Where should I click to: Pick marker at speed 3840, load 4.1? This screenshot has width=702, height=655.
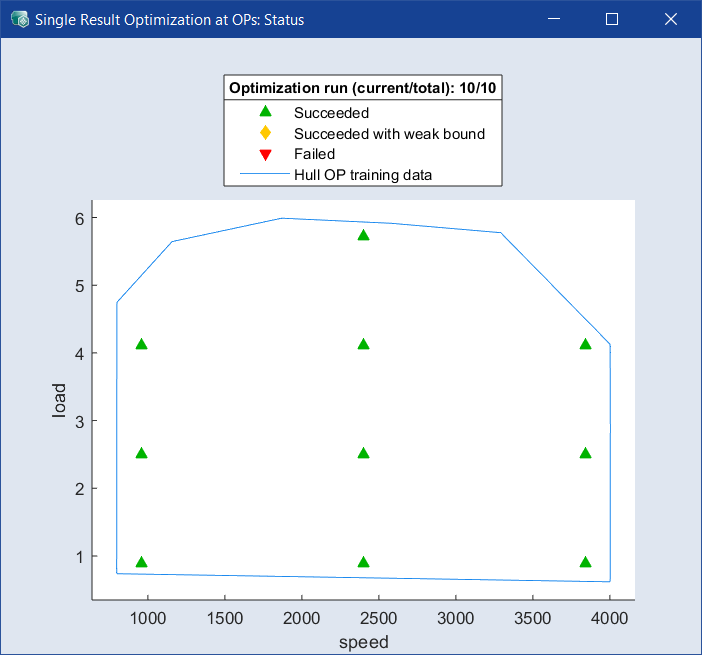coord(586,344)
